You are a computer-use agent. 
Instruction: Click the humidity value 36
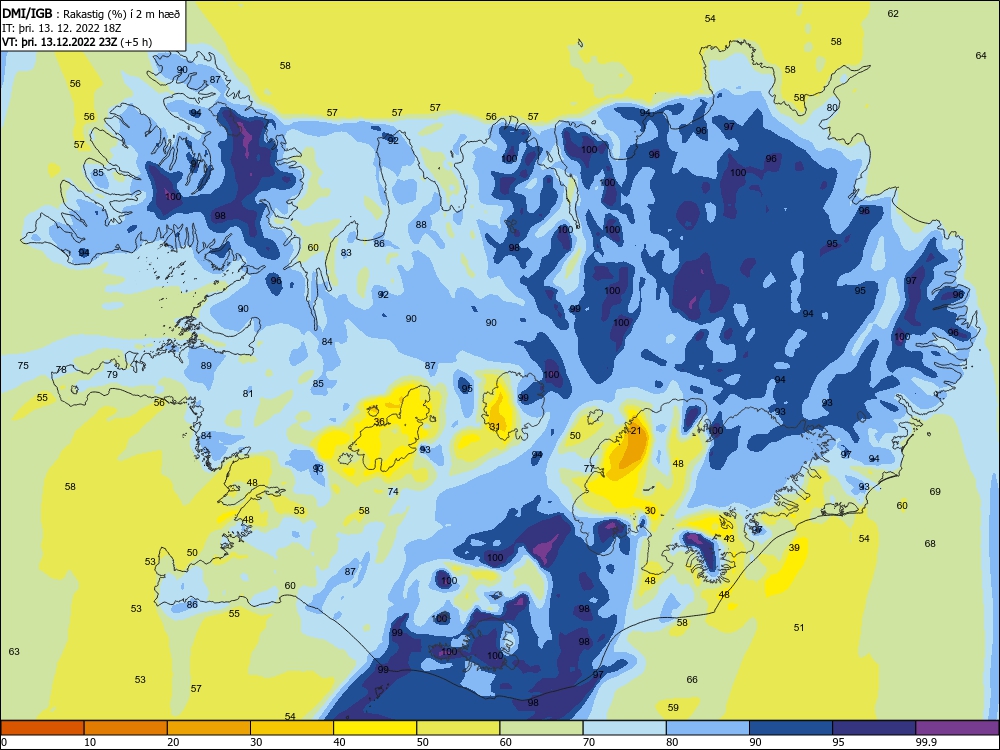click(x=379, y=422)
